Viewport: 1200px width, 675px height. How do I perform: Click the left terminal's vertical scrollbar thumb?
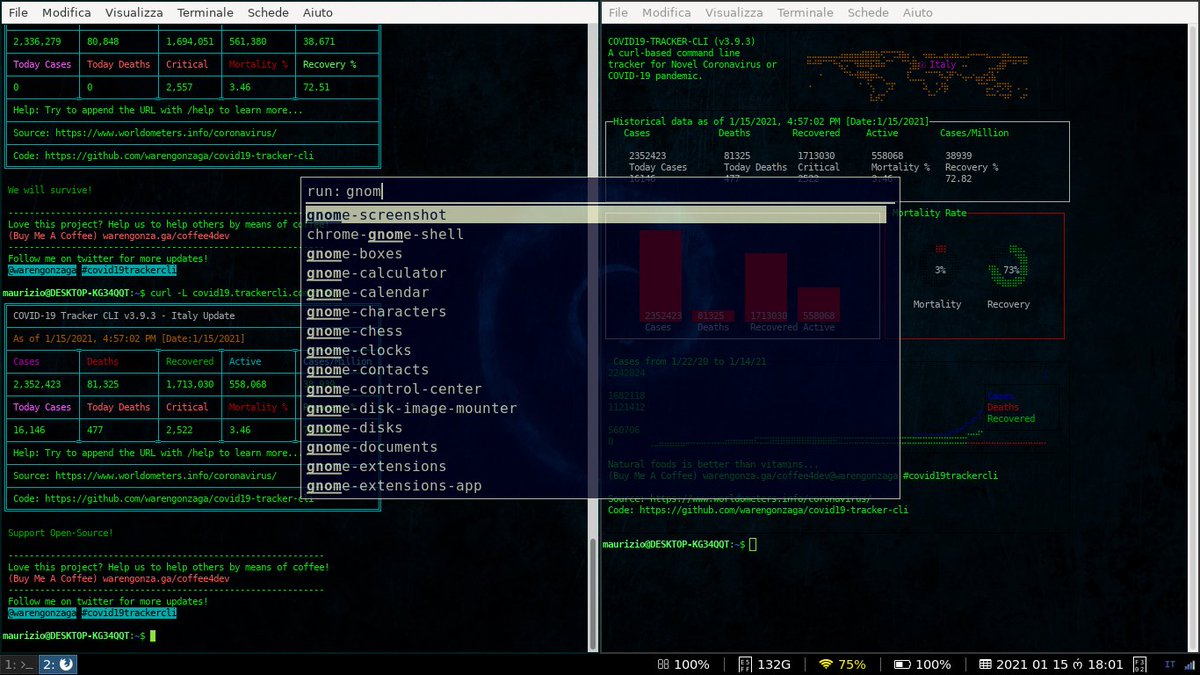tap(595, 595)
